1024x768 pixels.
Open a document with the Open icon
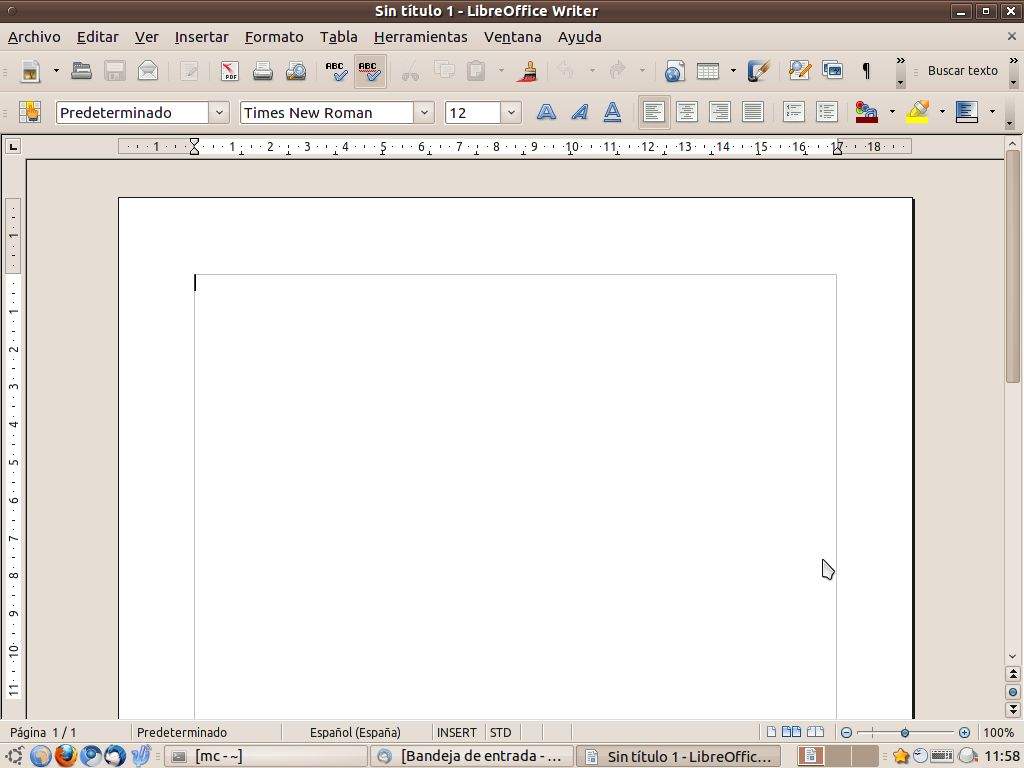(x=80, y=71)
